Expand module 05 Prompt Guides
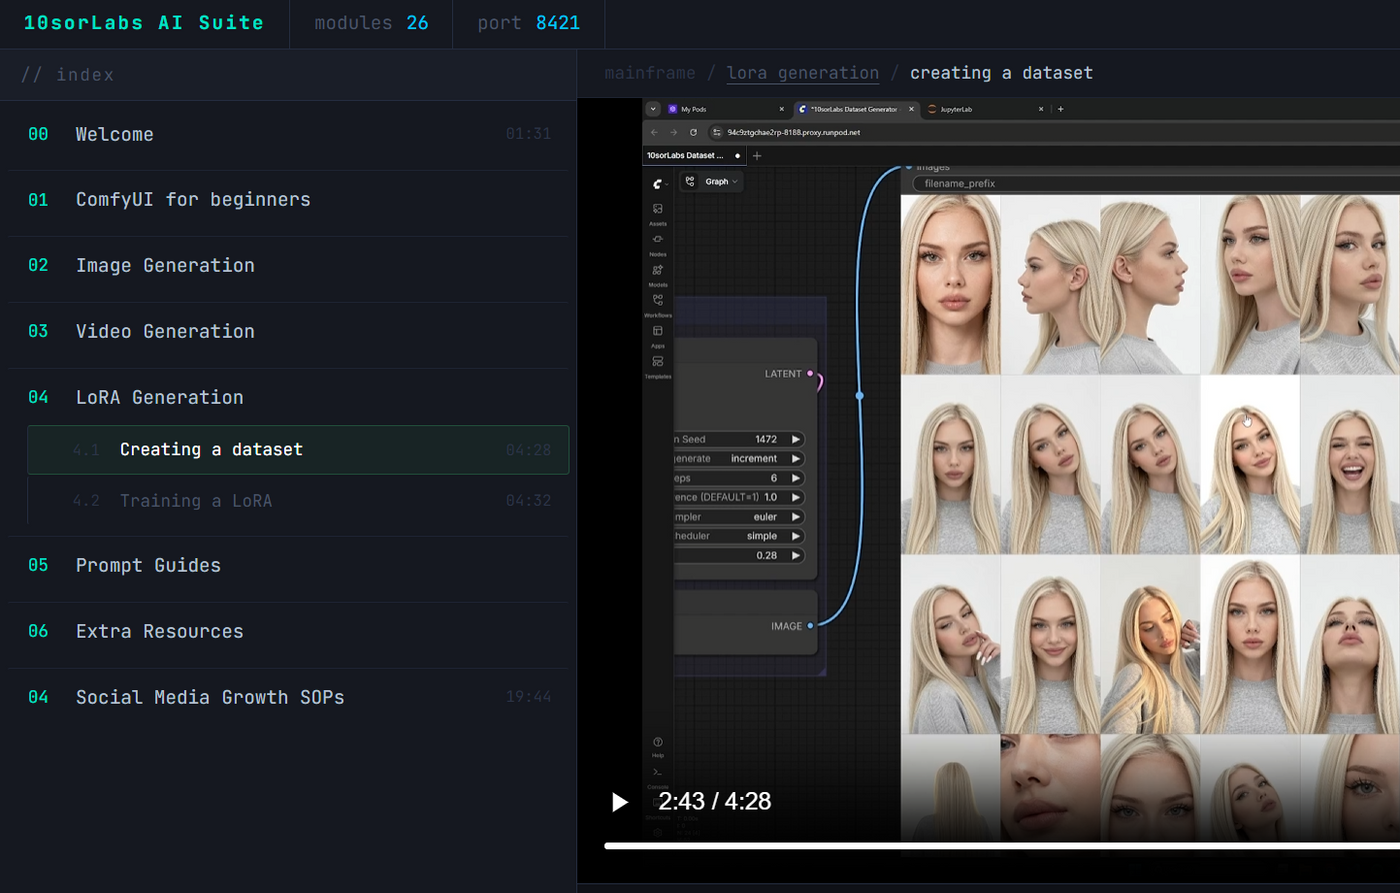The width and height of the screenshot is (1400, 893). (289, 566)
